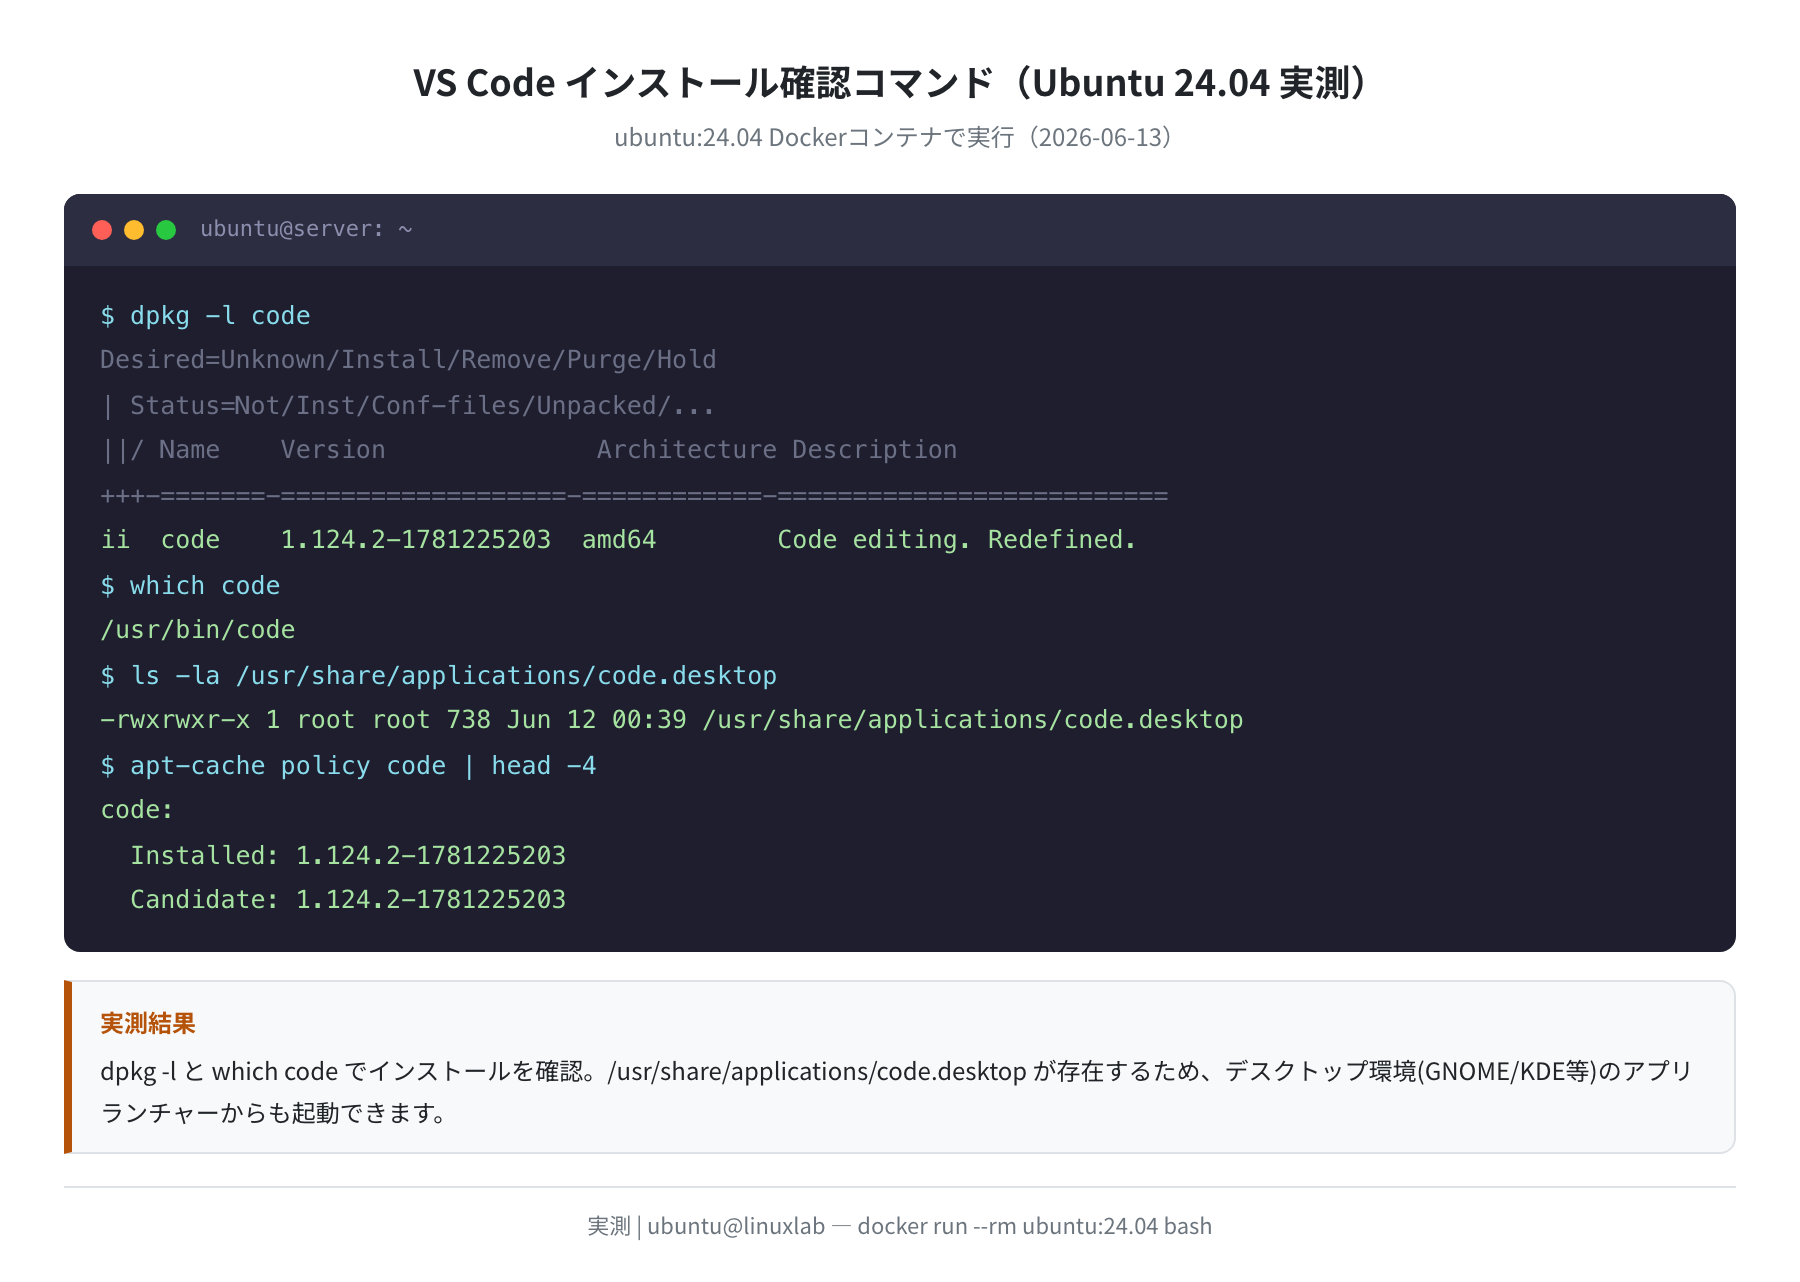Viewport: 1800px width, 1282px height.
Task: Click 'amd64' in the dpkg output row
Action: click(619, 540)
